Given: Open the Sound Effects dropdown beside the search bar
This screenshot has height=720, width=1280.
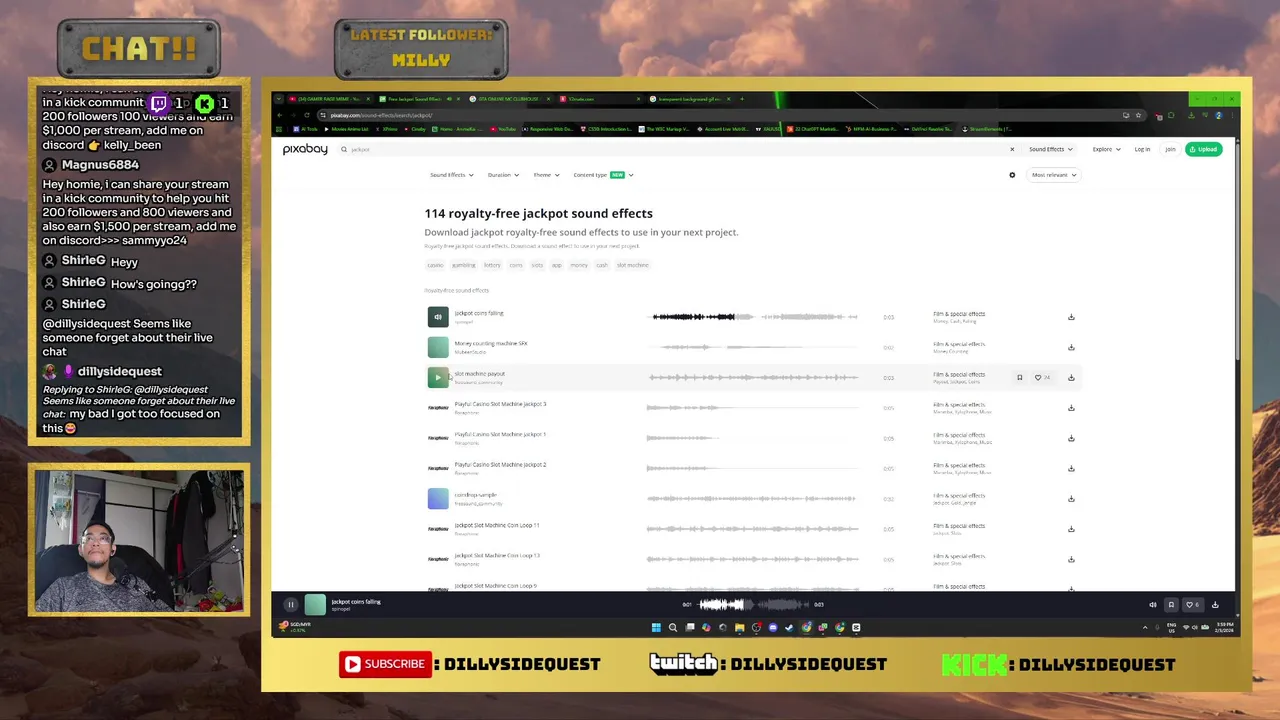Looking at the screenshot, I should (x=1050, y=149).
